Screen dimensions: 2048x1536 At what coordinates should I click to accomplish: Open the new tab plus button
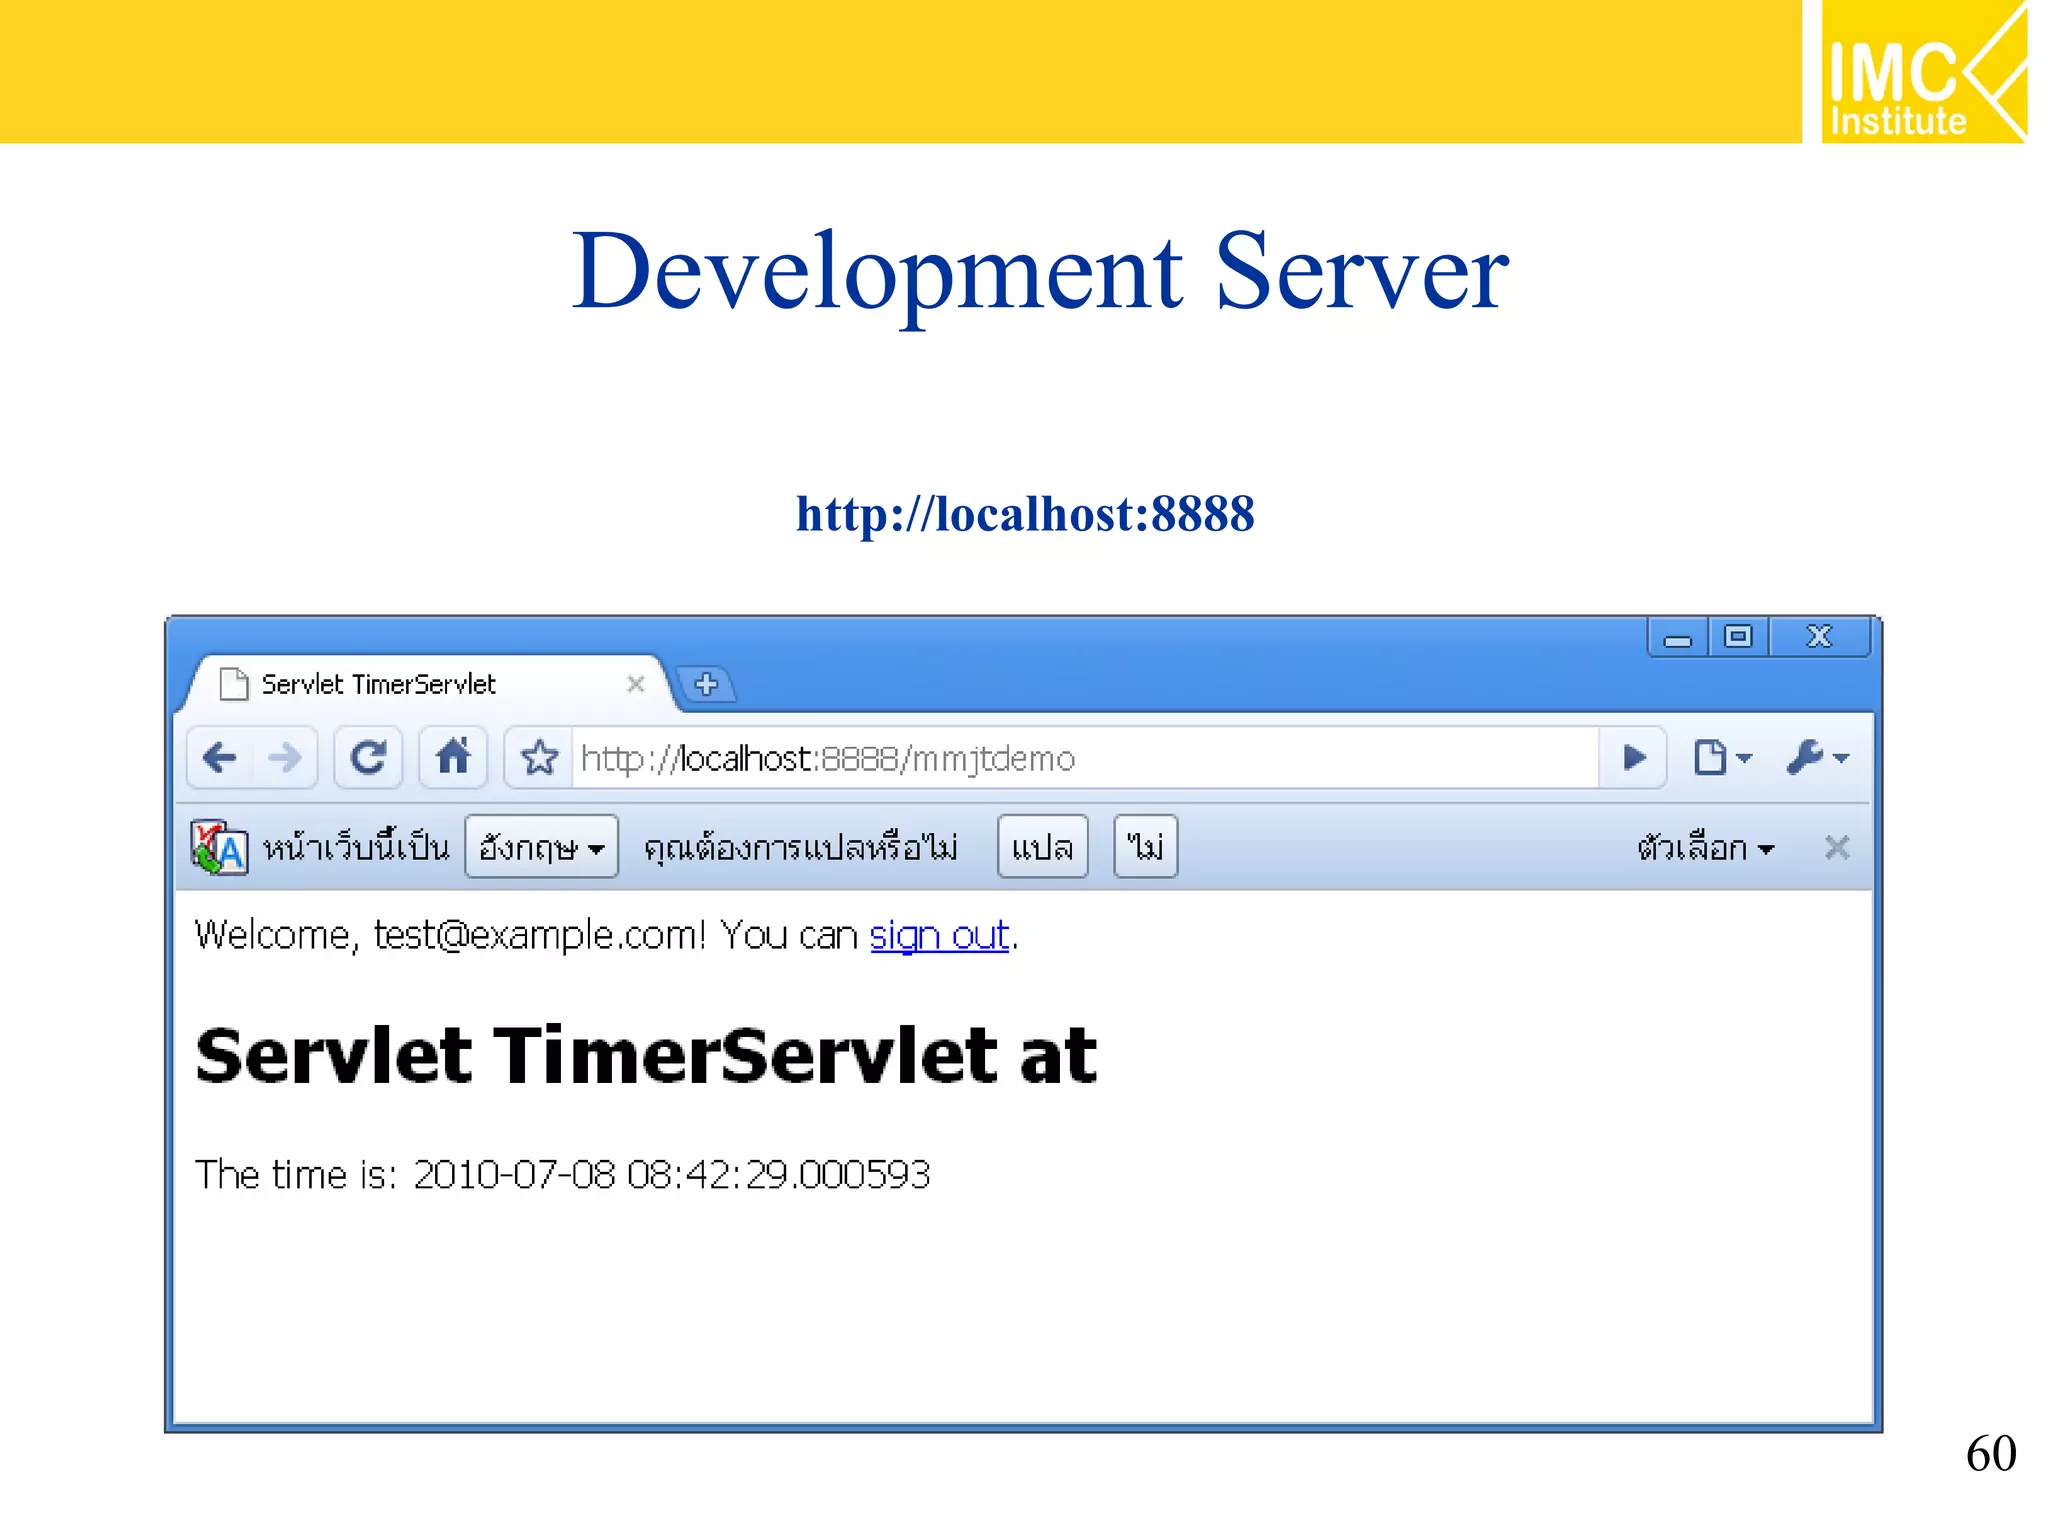coord(707,685)
